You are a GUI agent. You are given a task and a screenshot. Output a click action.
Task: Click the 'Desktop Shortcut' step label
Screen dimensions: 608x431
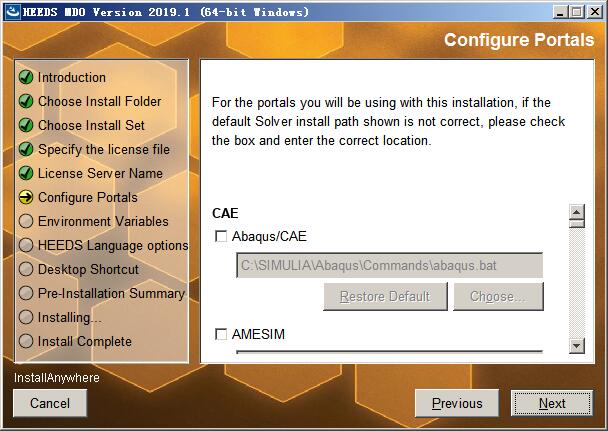tap(88, 270)
